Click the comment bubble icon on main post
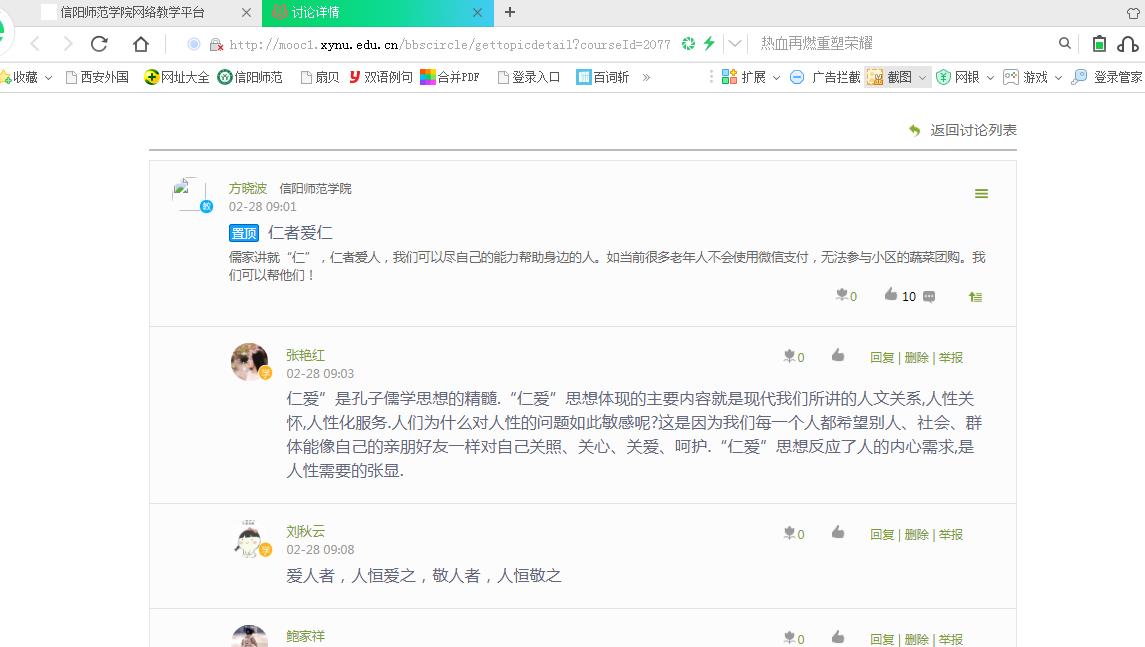This screenshot has width=1145, height=647. [929, 297]
